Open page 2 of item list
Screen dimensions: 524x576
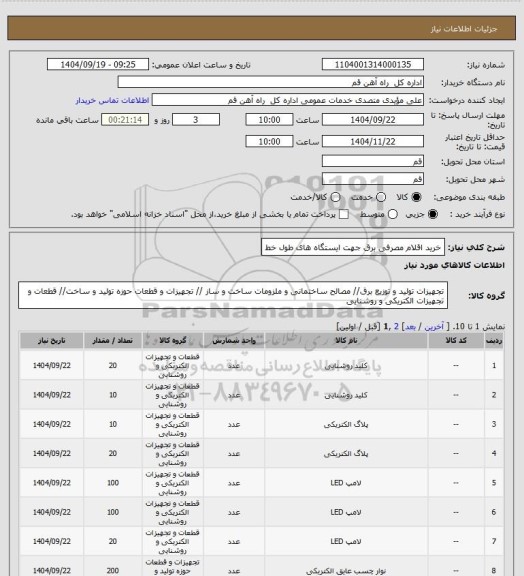pos(396,327)
